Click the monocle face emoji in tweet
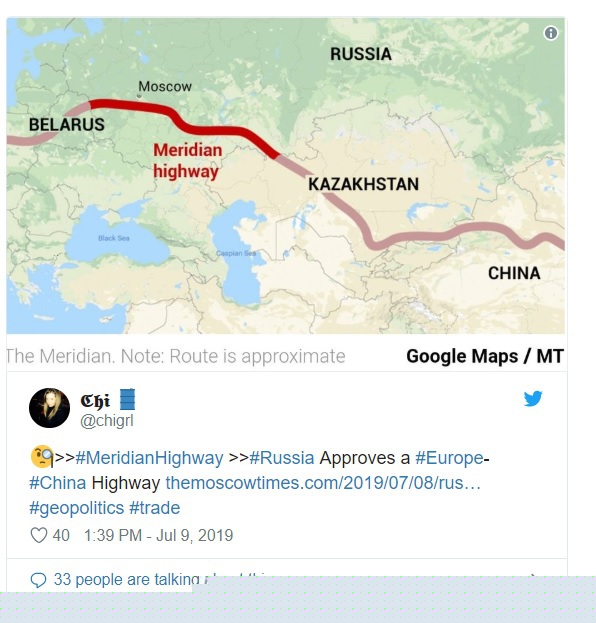The image size is (596, 623). click(42, 457)
